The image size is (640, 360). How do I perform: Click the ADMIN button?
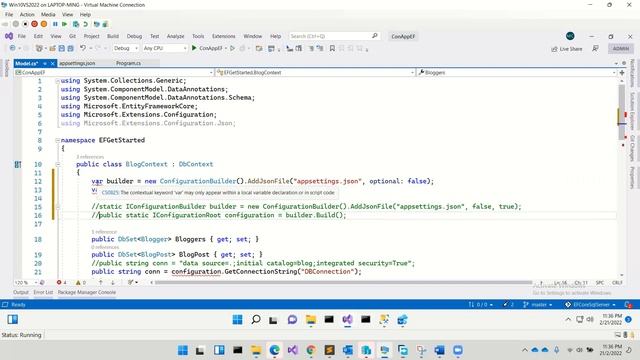(x=620, y=49)
